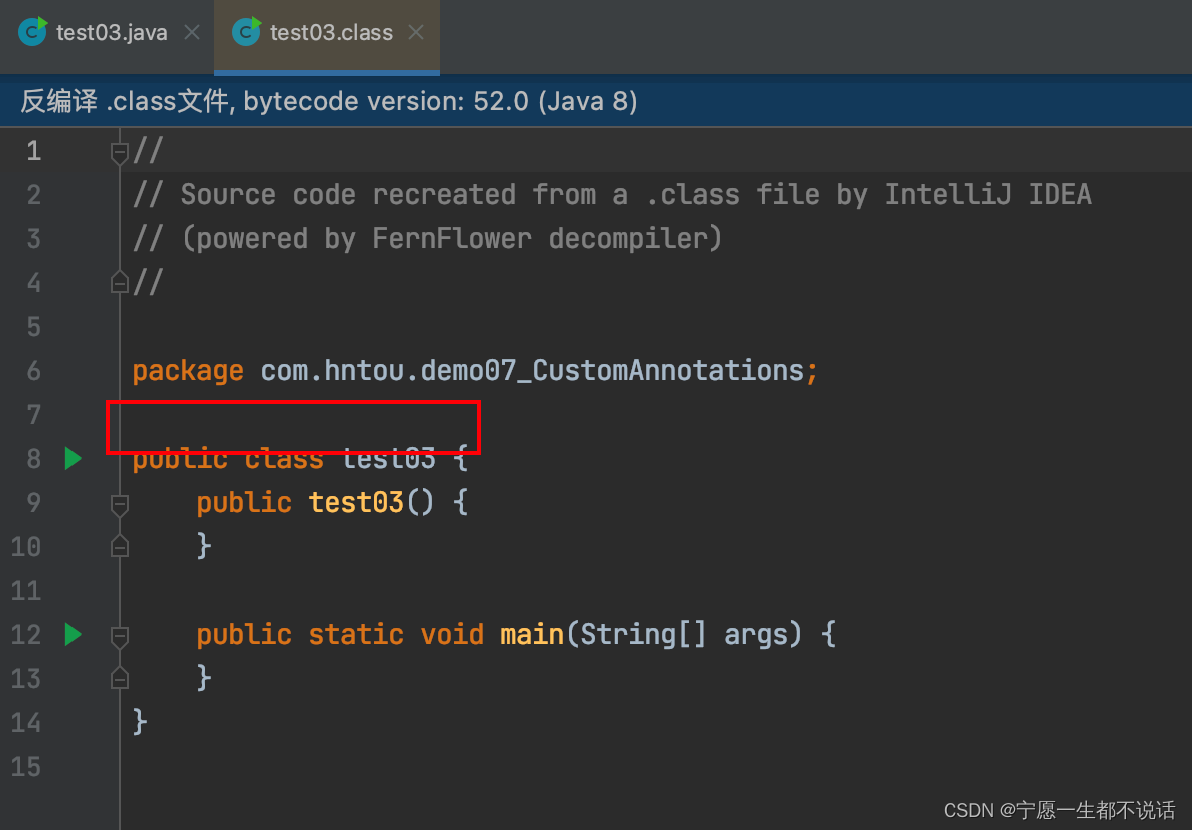The width and height of the screenshot is (1192, 830).
Task: Click line number 8 in the gutter
Action: tap(33, 458)
